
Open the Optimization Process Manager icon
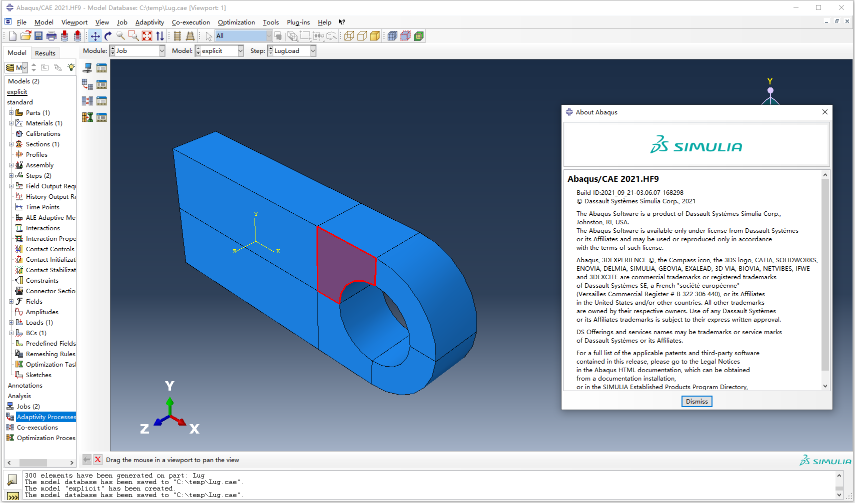(x=101, y=117)
